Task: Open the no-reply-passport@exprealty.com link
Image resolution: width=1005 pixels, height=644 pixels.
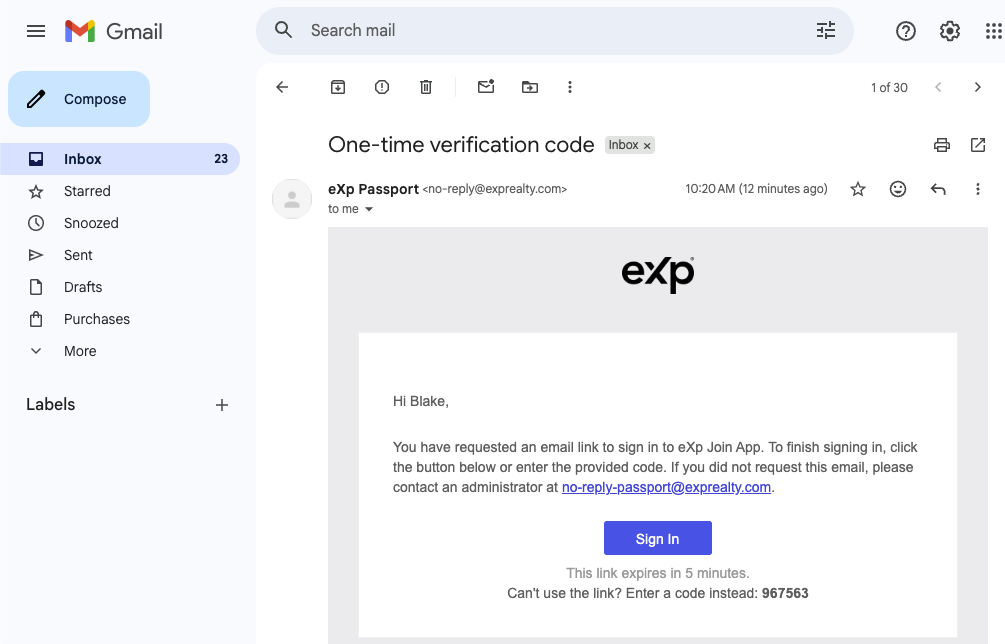Action: point(666,488)
